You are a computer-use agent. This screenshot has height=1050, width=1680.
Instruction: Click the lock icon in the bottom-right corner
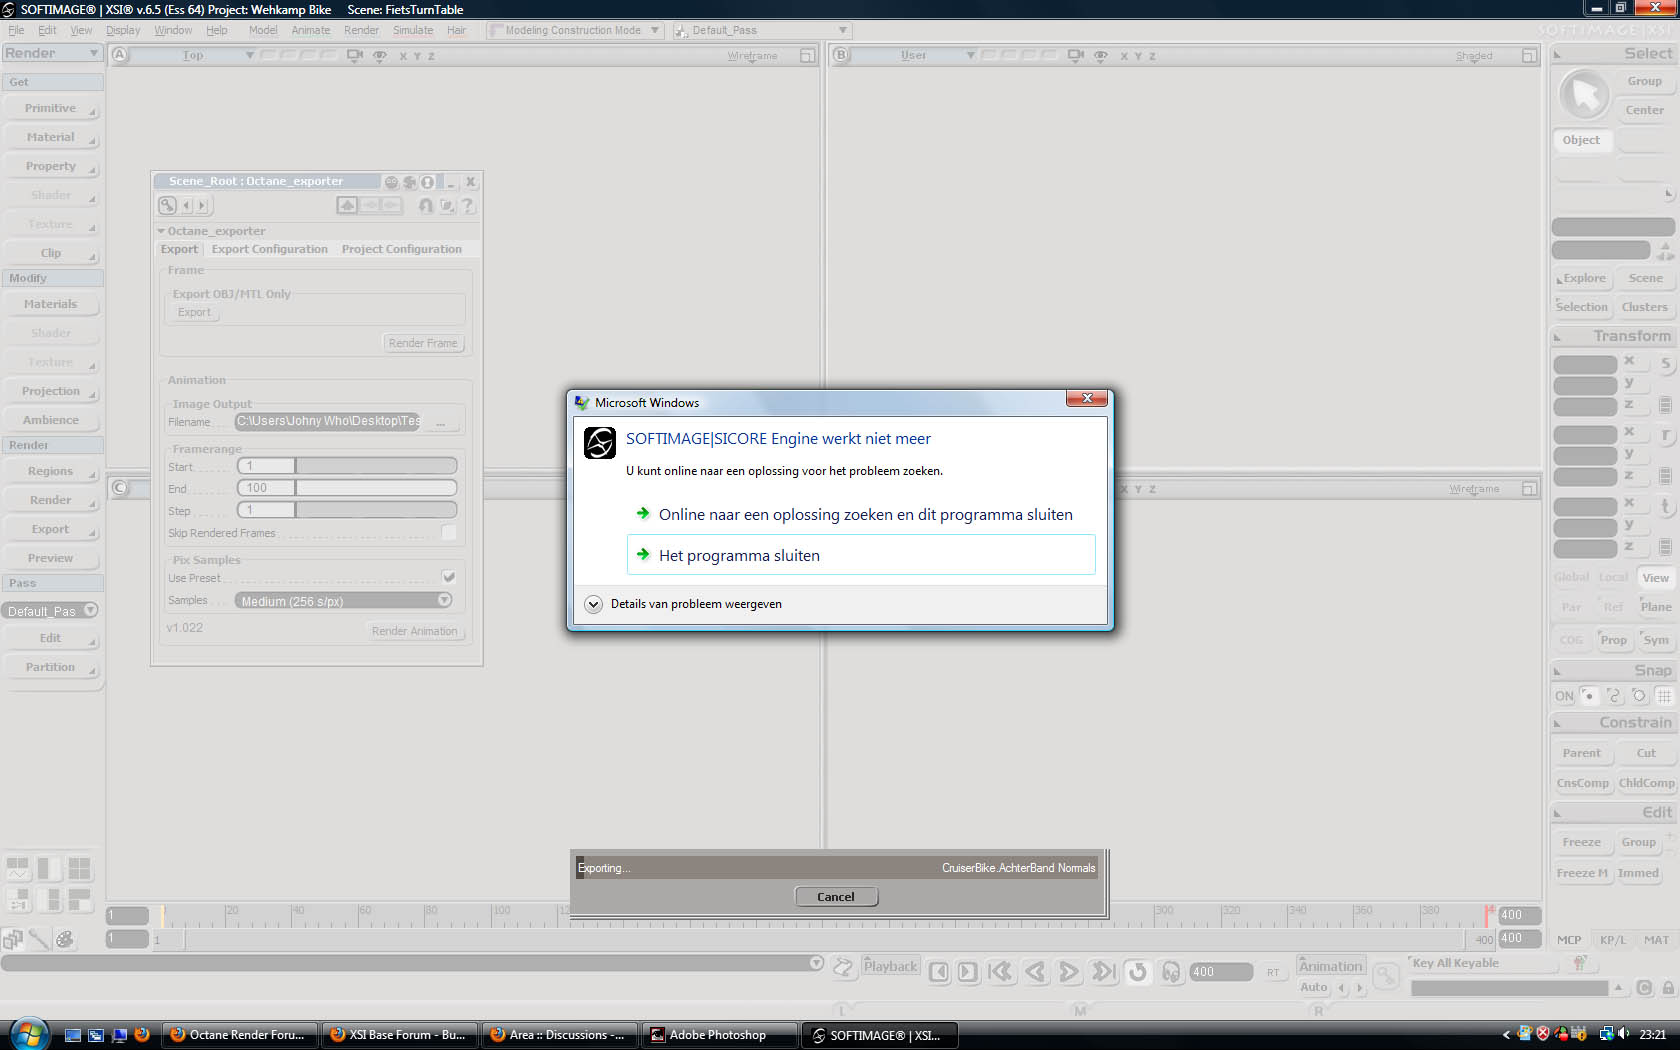(1668, 988)
